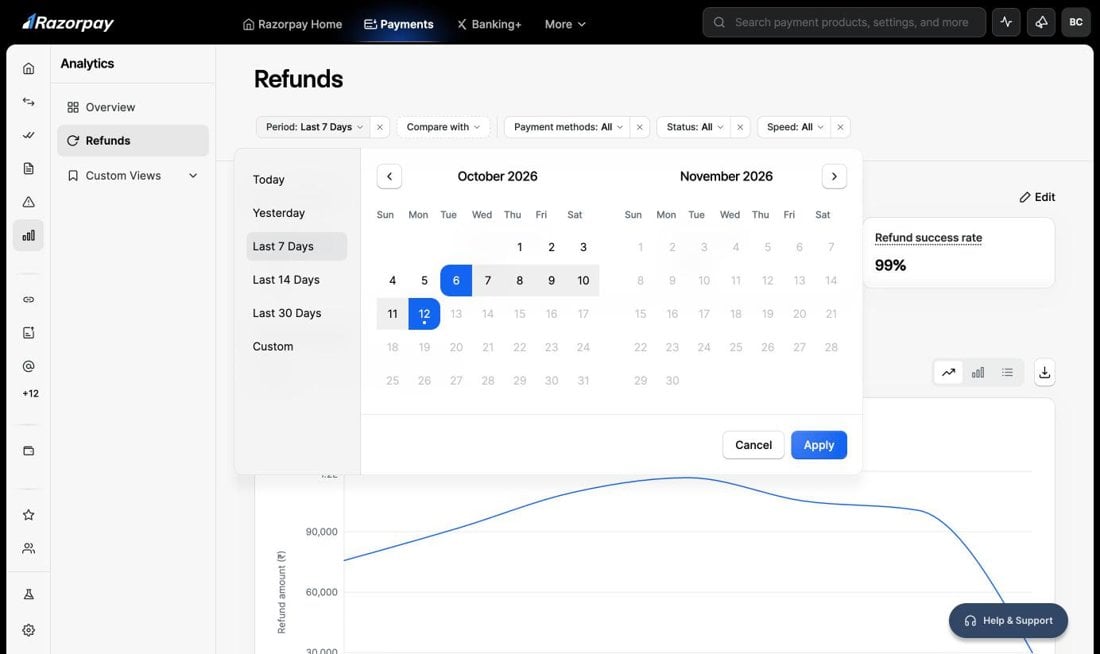Click the star icon in left sidebar
1100x654 pixels.
coord(28,515)
